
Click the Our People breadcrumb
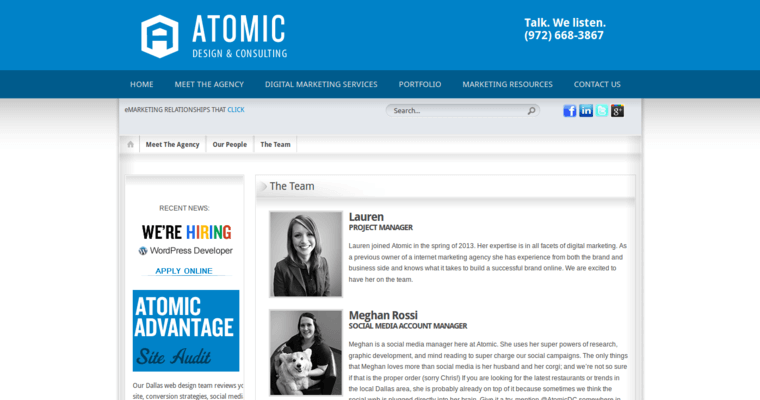click(x=229, y=145)
